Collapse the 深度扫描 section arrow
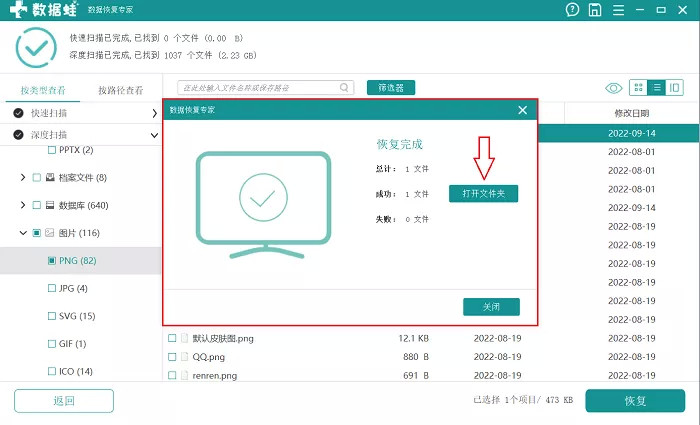The height and width of the screenshot is (425, 700). (154, 135)
